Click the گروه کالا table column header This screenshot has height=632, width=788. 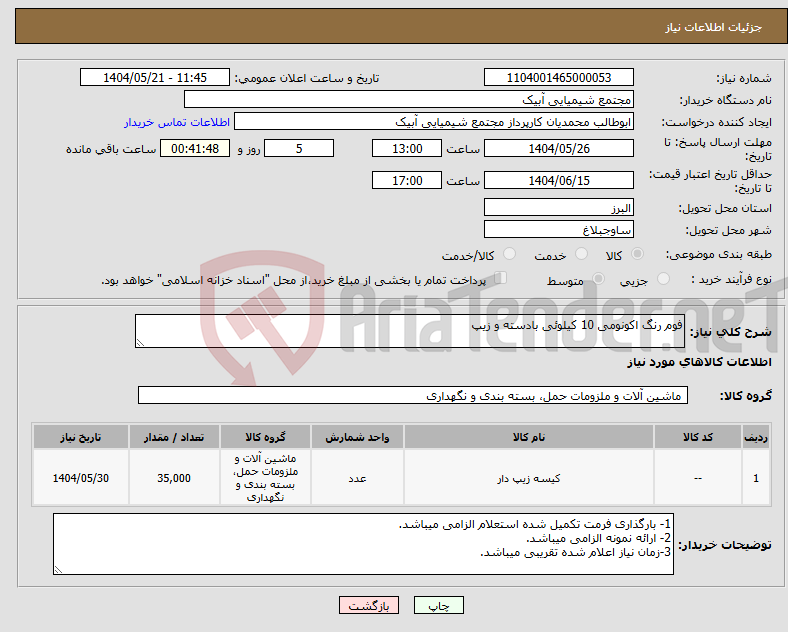[x=265, y=437]
